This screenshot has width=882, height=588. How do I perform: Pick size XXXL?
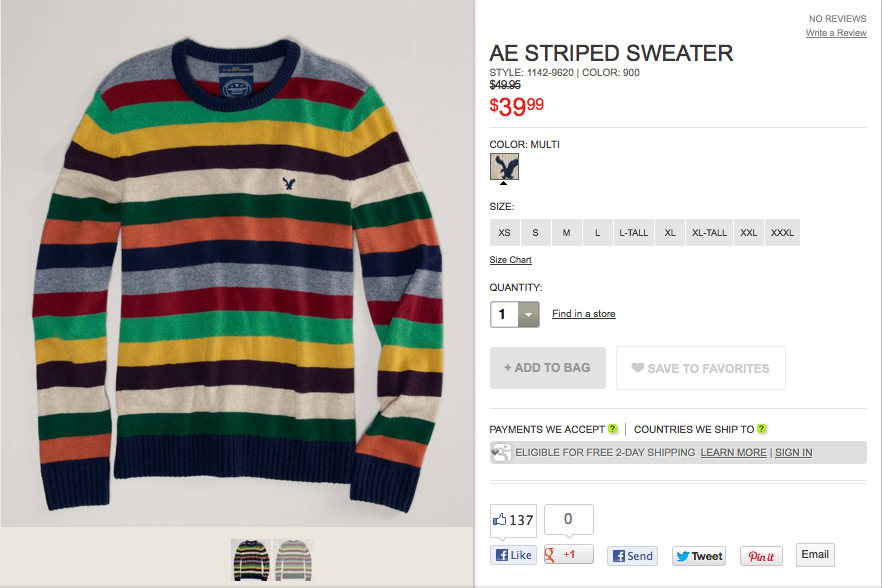coord(782,232)
